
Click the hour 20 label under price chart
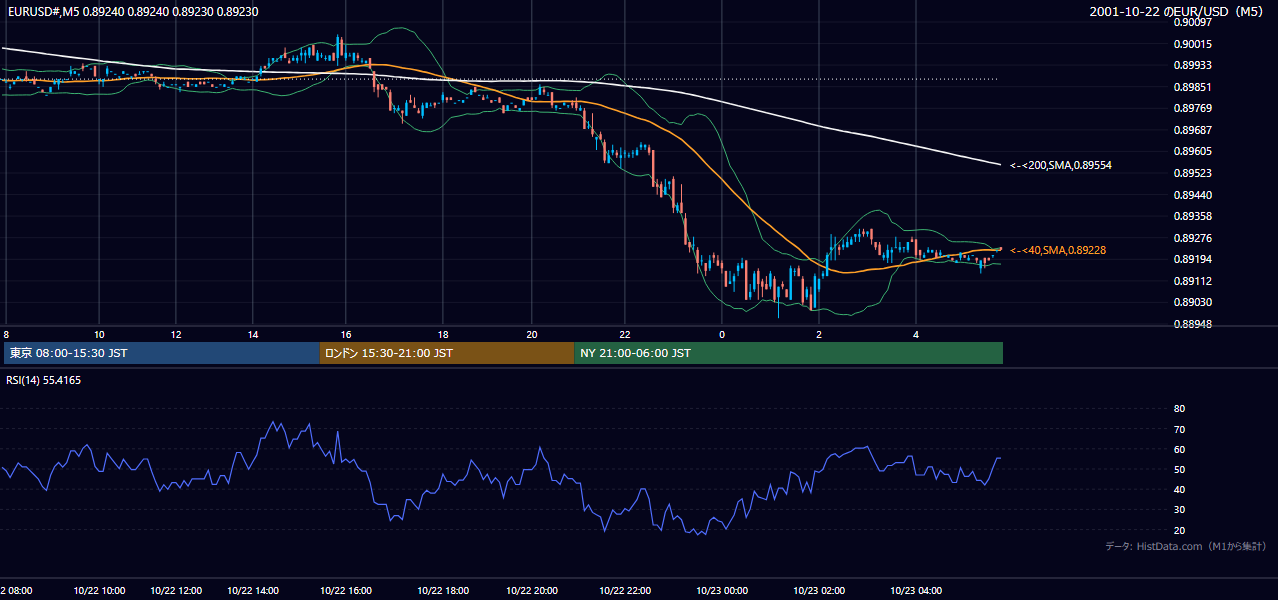531,334
